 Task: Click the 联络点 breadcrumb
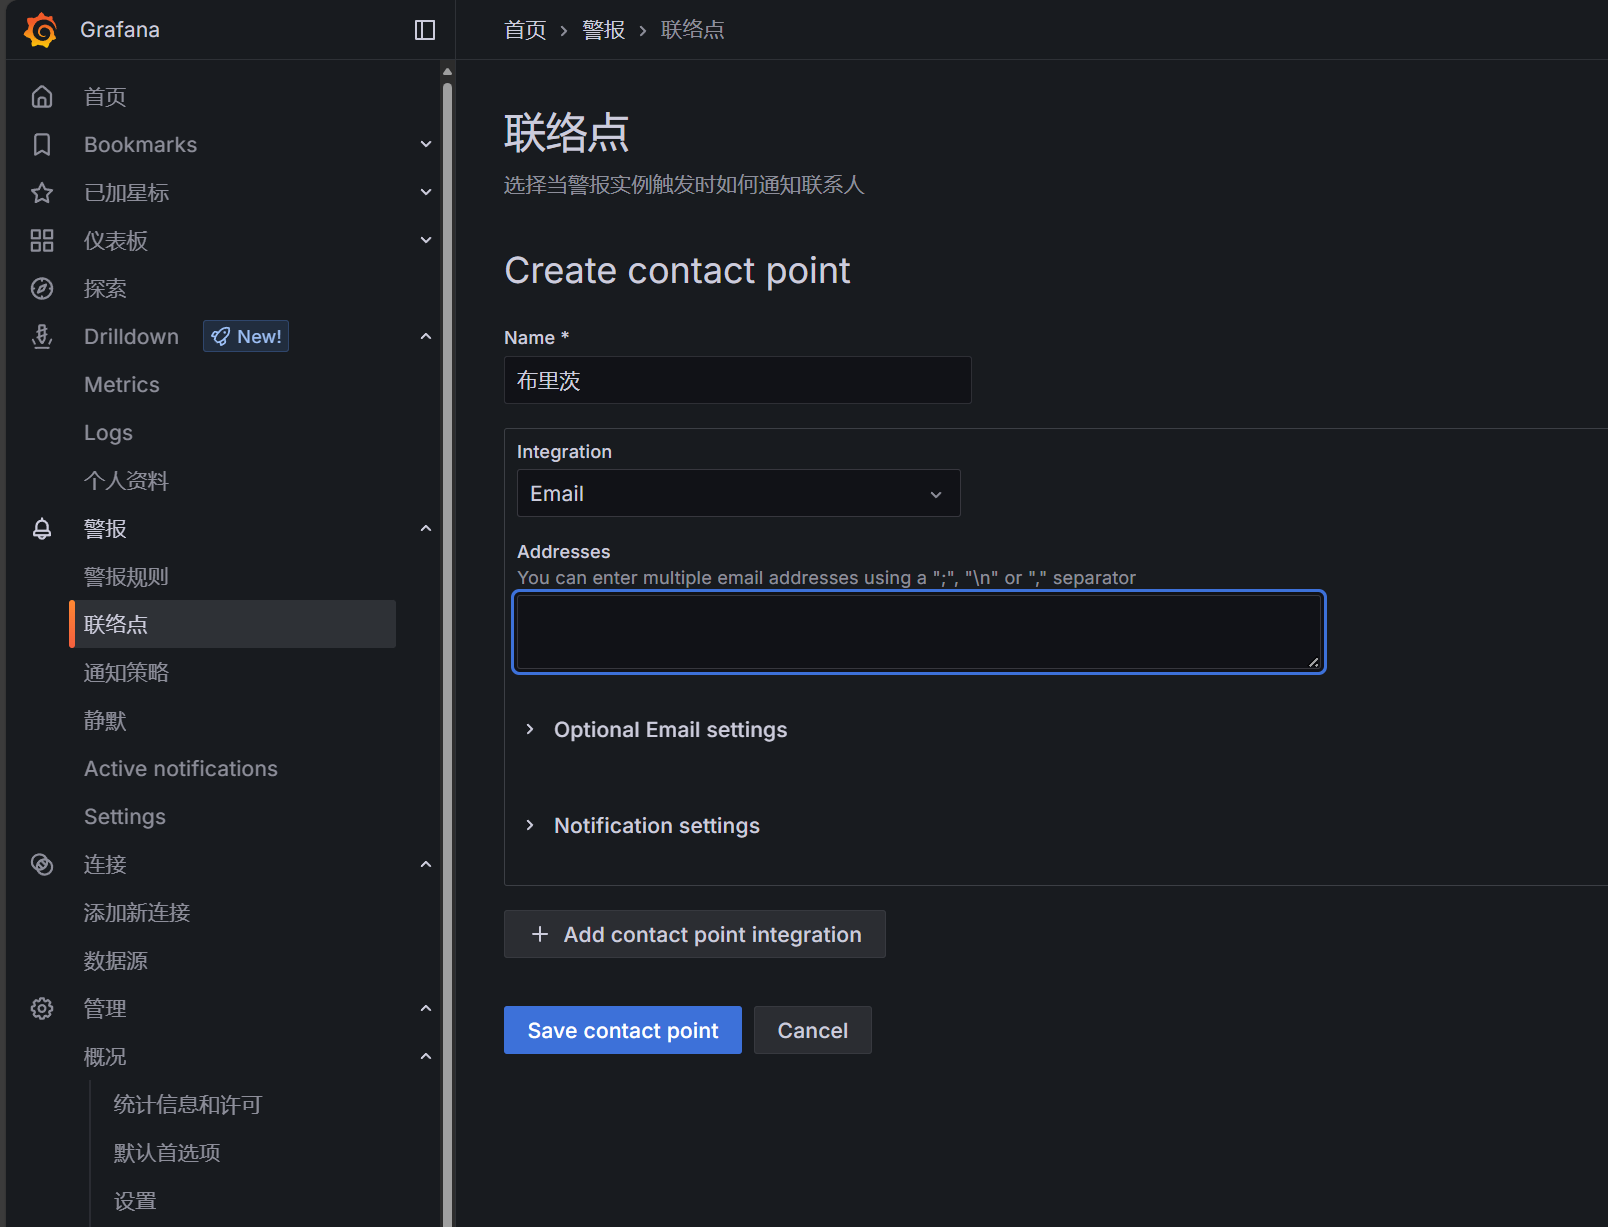(x=693, y=30)
